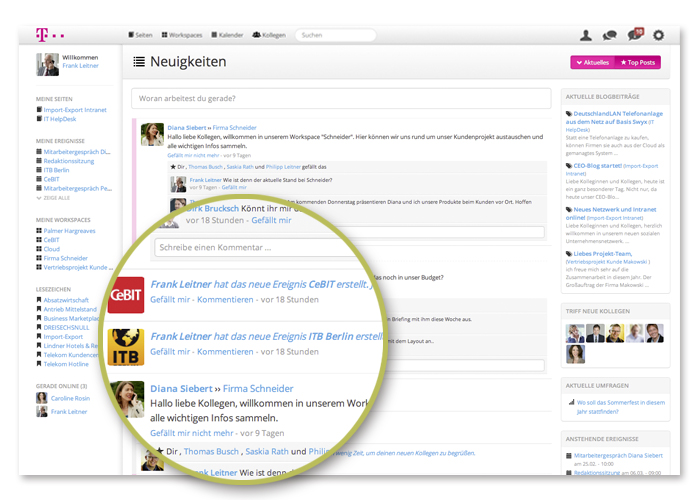The width and height of the screenshot is (700, 500).
Task: Click the ITB event logo thumbnail
Action: click(x=126, y=347)
